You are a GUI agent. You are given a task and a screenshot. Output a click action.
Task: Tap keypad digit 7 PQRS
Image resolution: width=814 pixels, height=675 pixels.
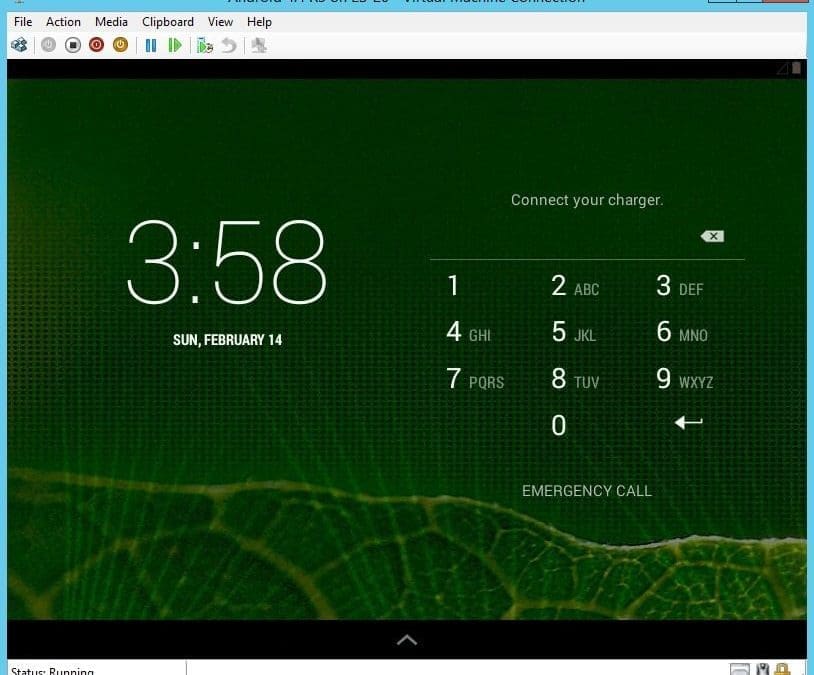click(x=475, y=379)
